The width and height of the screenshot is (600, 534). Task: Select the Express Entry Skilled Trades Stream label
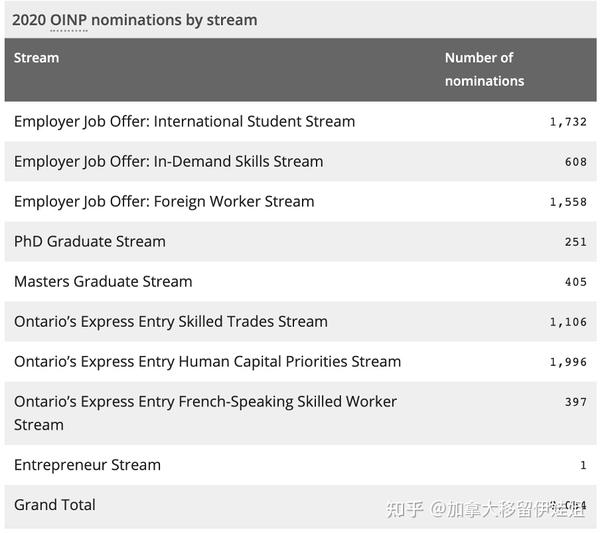coord(171,322)
